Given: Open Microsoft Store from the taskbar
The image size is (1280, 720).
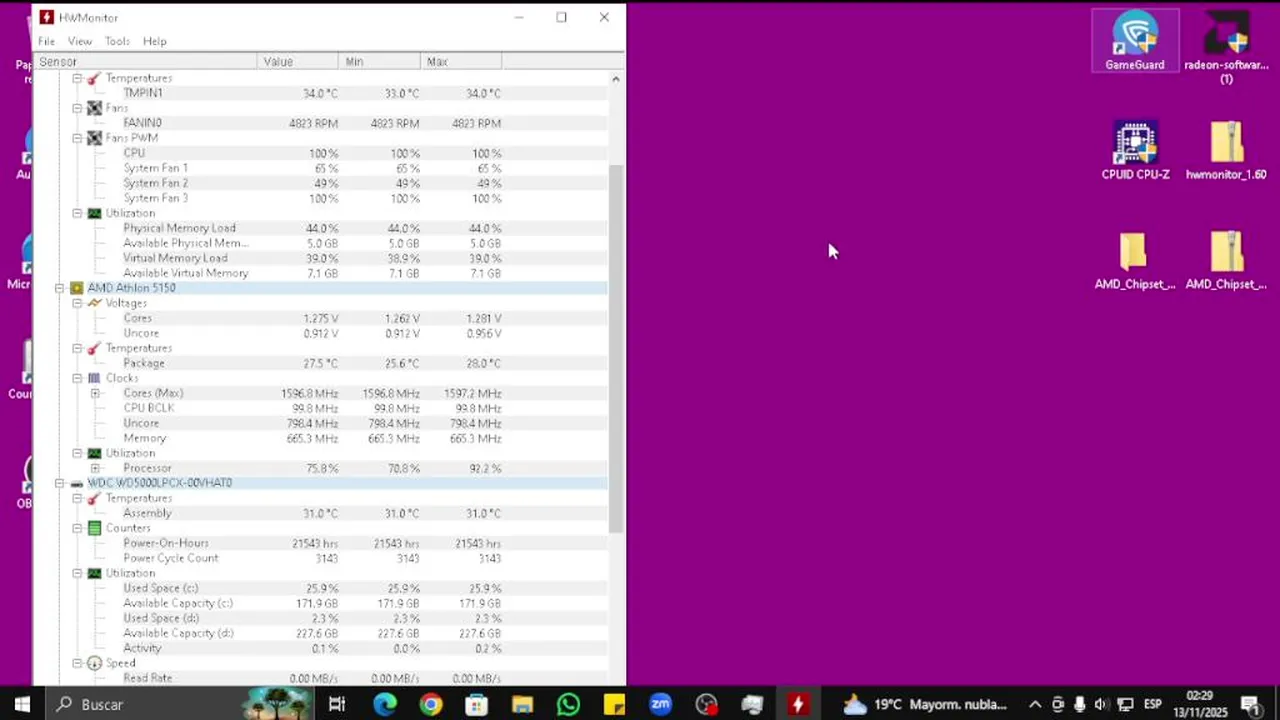Looking at the screenshot, I should click(477, 704).
